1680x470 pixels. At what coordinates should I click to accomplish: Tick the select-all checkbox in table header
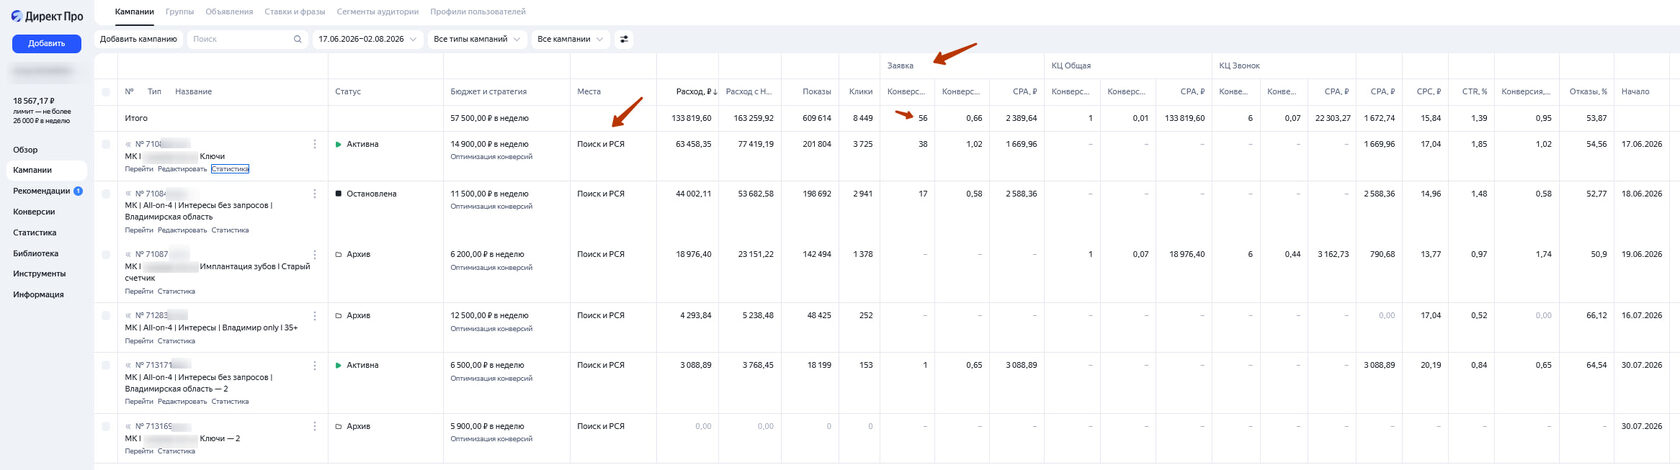(x=106, y=92)
